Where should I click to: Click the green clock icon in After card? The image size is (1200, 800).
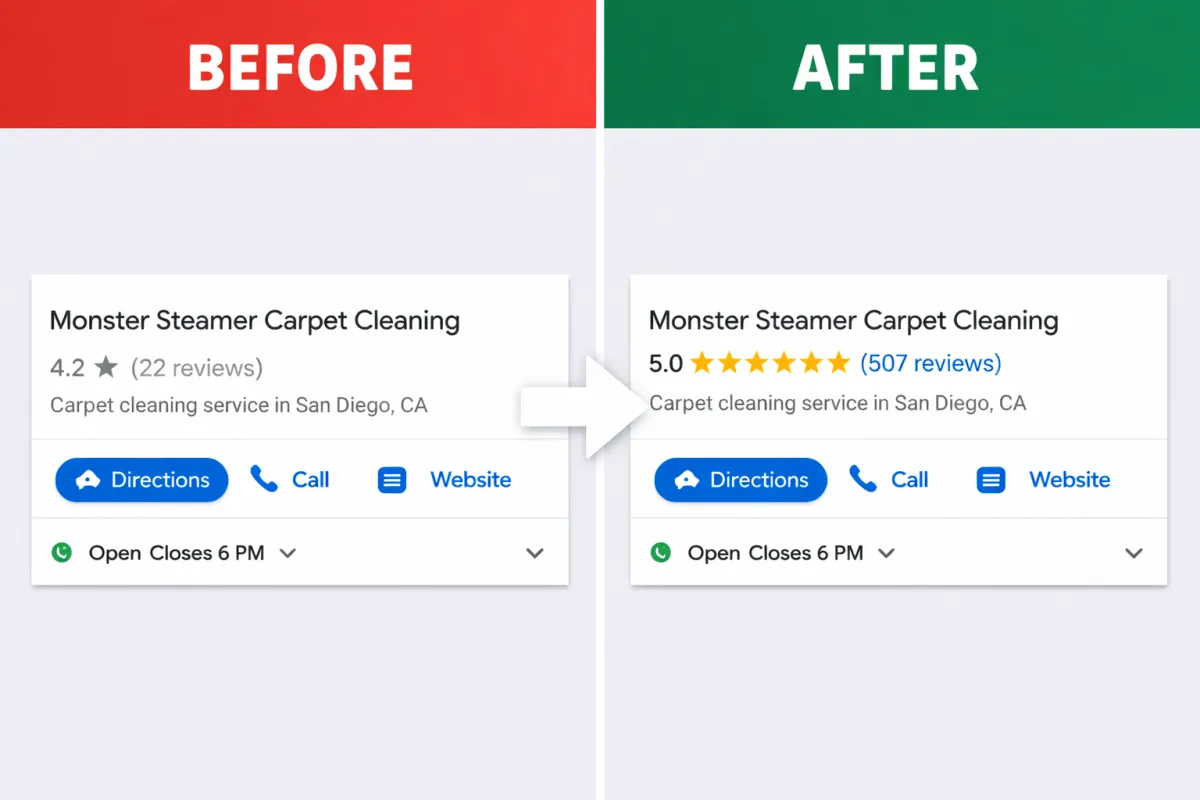click(x=660, y=552)
